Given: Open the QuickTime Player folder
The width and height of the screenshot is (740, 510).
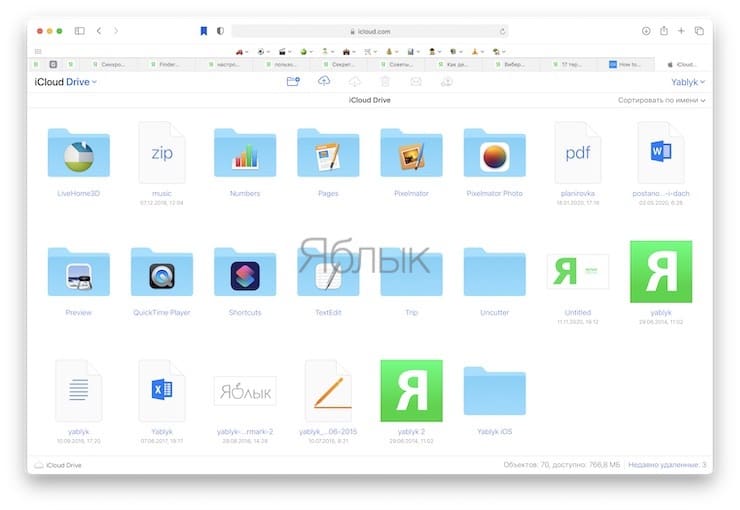Looking at the screenshot, I should click(x=162, y=272).
